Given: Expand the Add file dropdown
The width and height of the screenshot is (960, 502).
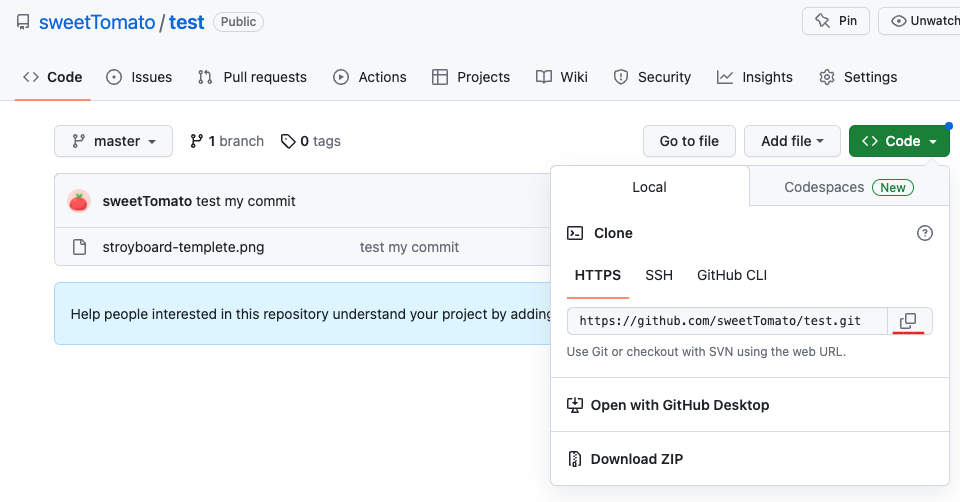Looking at the screenshot, I should [x=792, y=141].
